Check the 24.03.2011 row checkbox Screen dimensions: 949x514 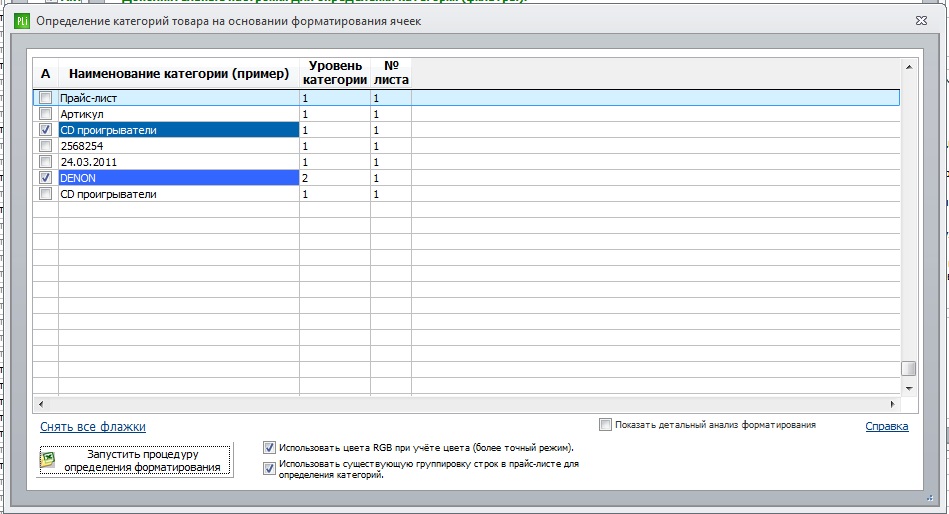[45, 162]
